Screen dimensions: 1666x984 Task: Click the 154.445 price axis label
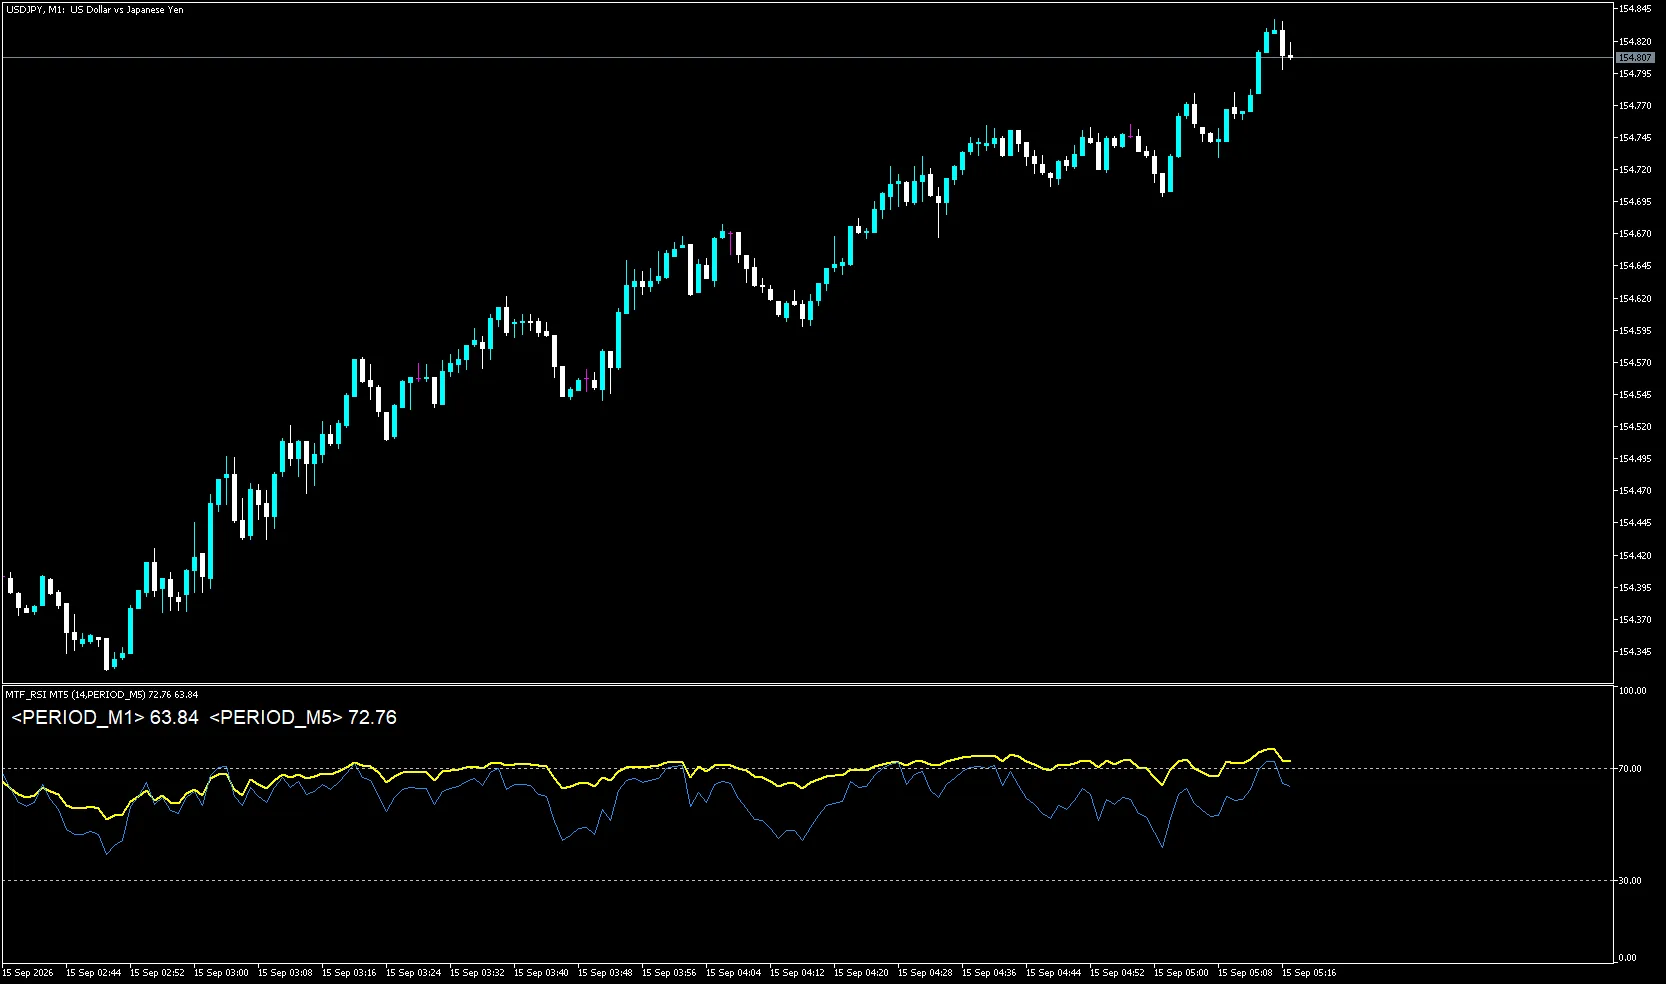click(1635, 523)
